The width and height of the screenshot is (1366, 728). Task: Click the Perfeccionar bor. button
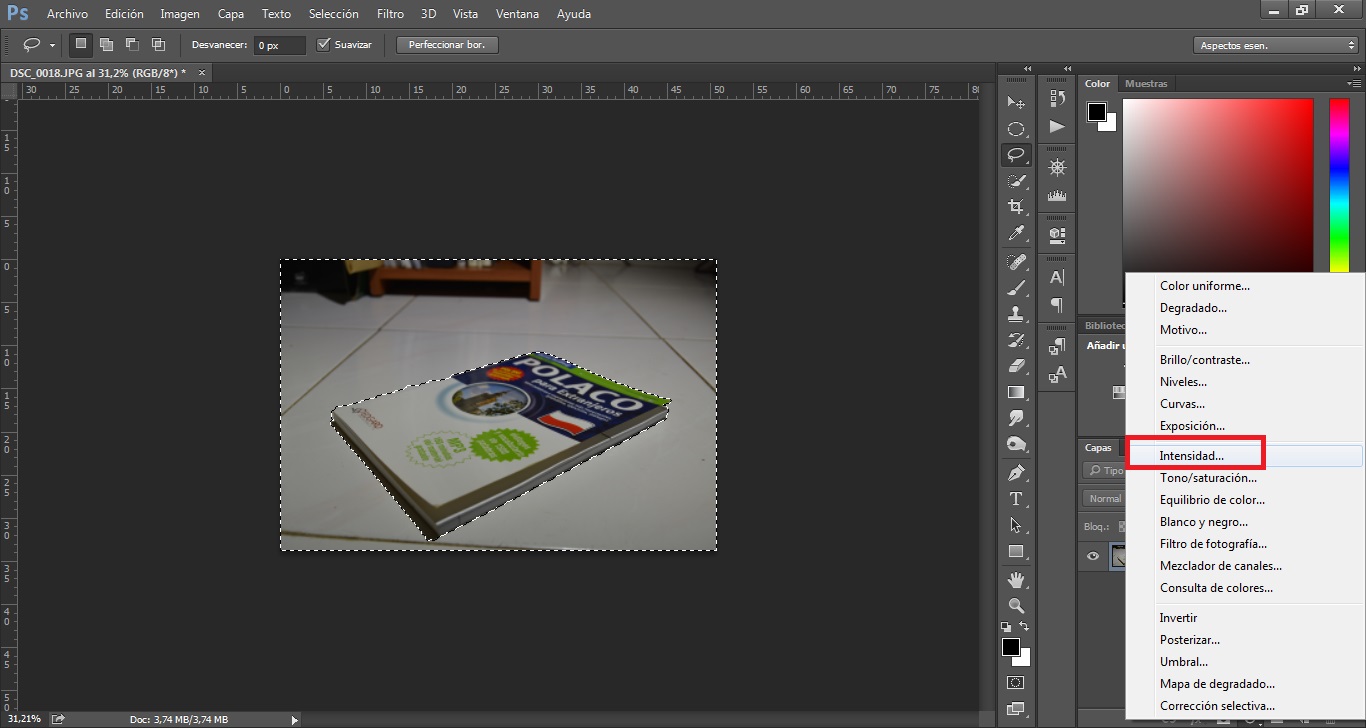pos(447,45)
